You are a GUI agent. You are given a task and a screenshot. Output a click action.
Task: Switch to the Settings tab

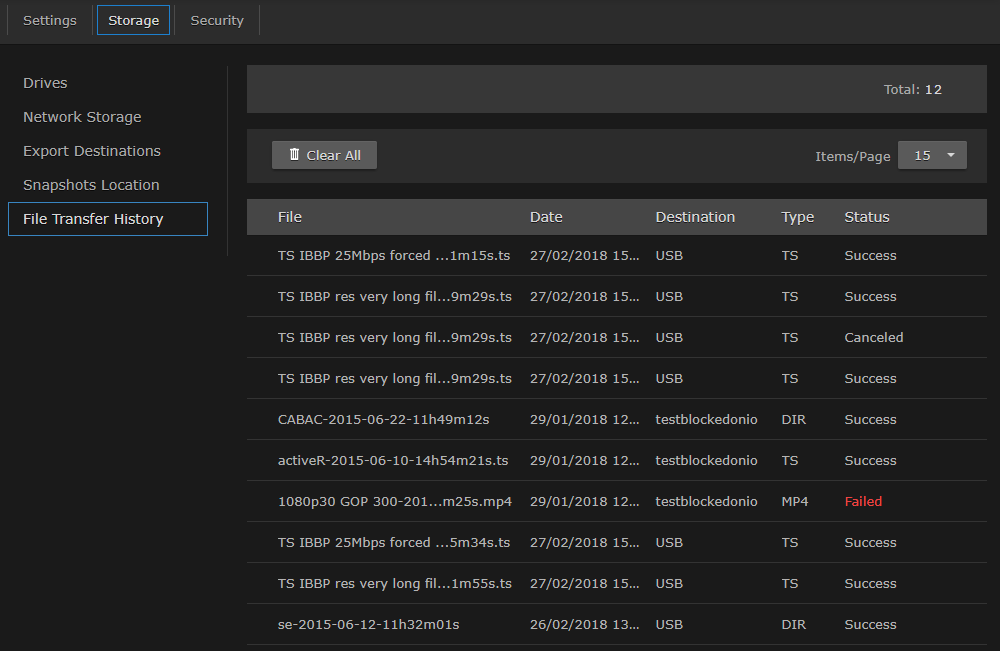click(49, 20)
